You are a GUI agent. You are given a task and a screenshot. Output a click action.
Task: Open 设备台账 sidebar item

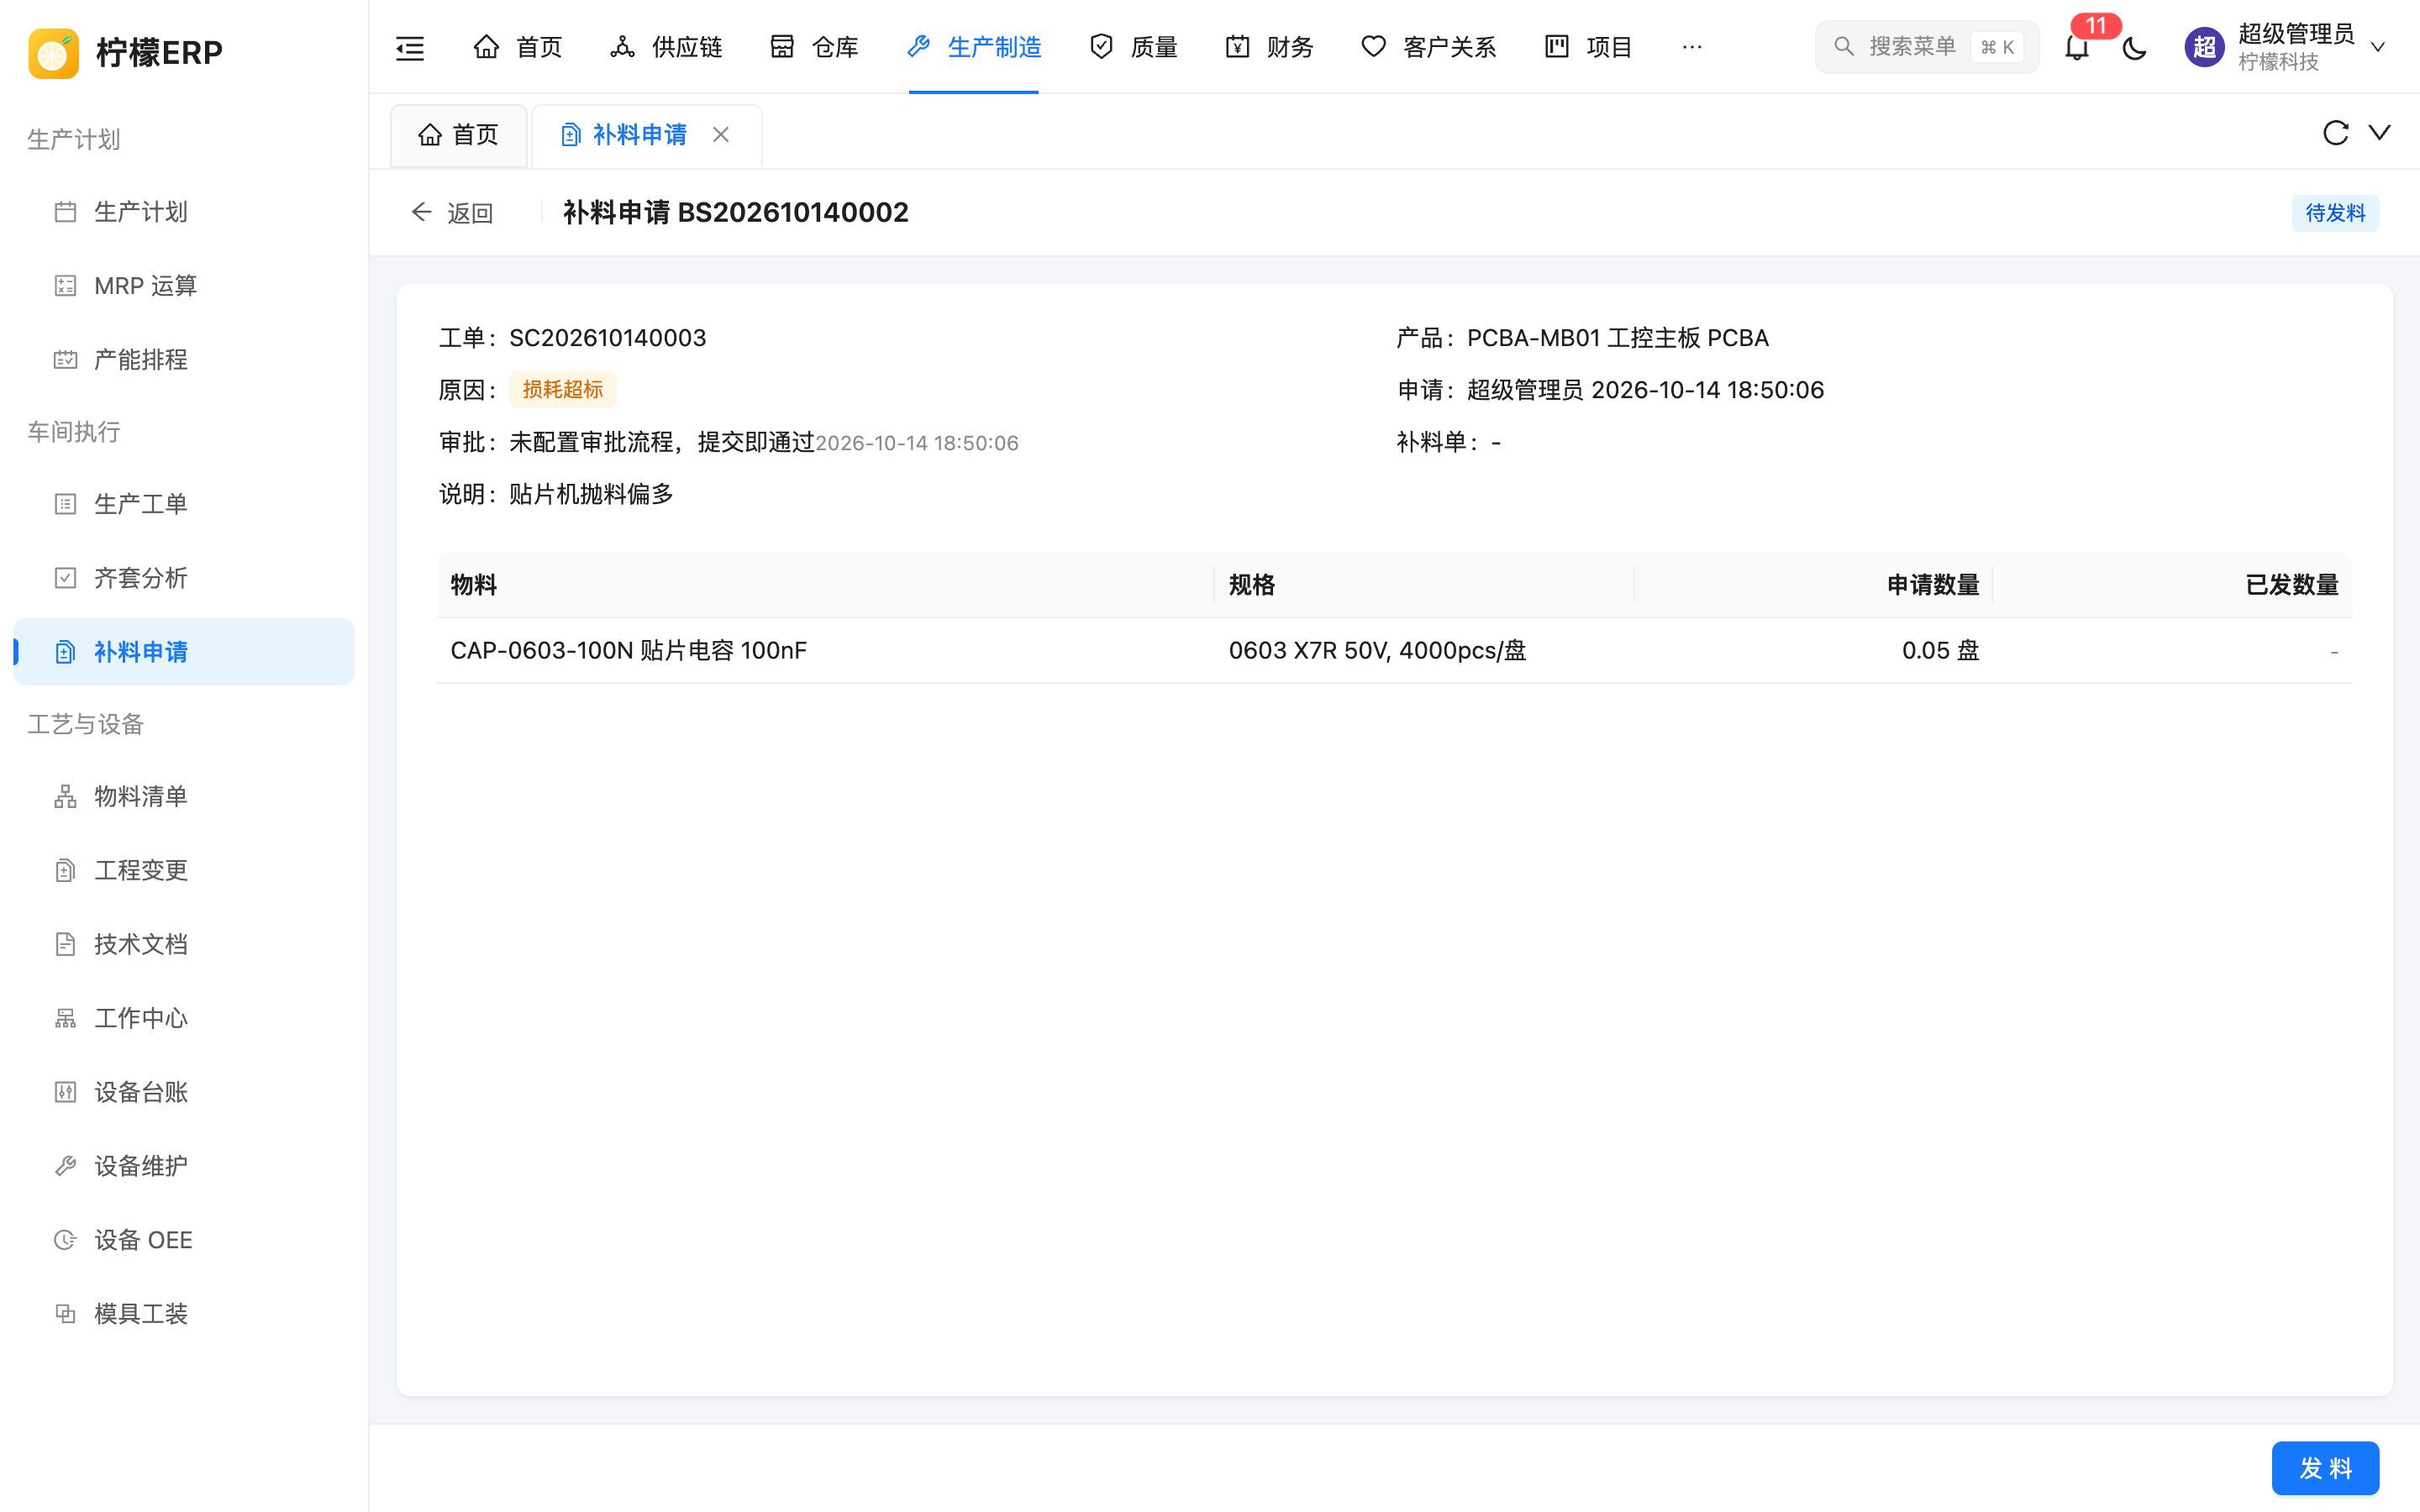click(x=184, y=1092)
